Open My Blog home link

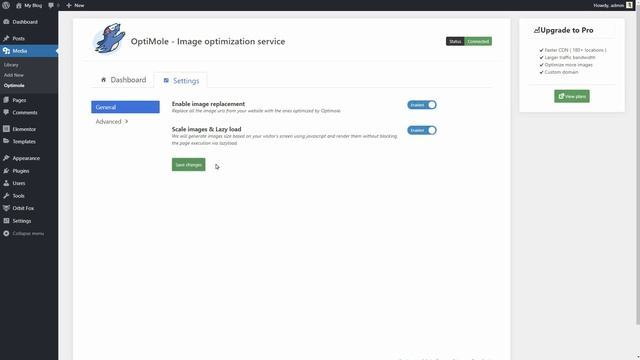click(x=29, y=5)
